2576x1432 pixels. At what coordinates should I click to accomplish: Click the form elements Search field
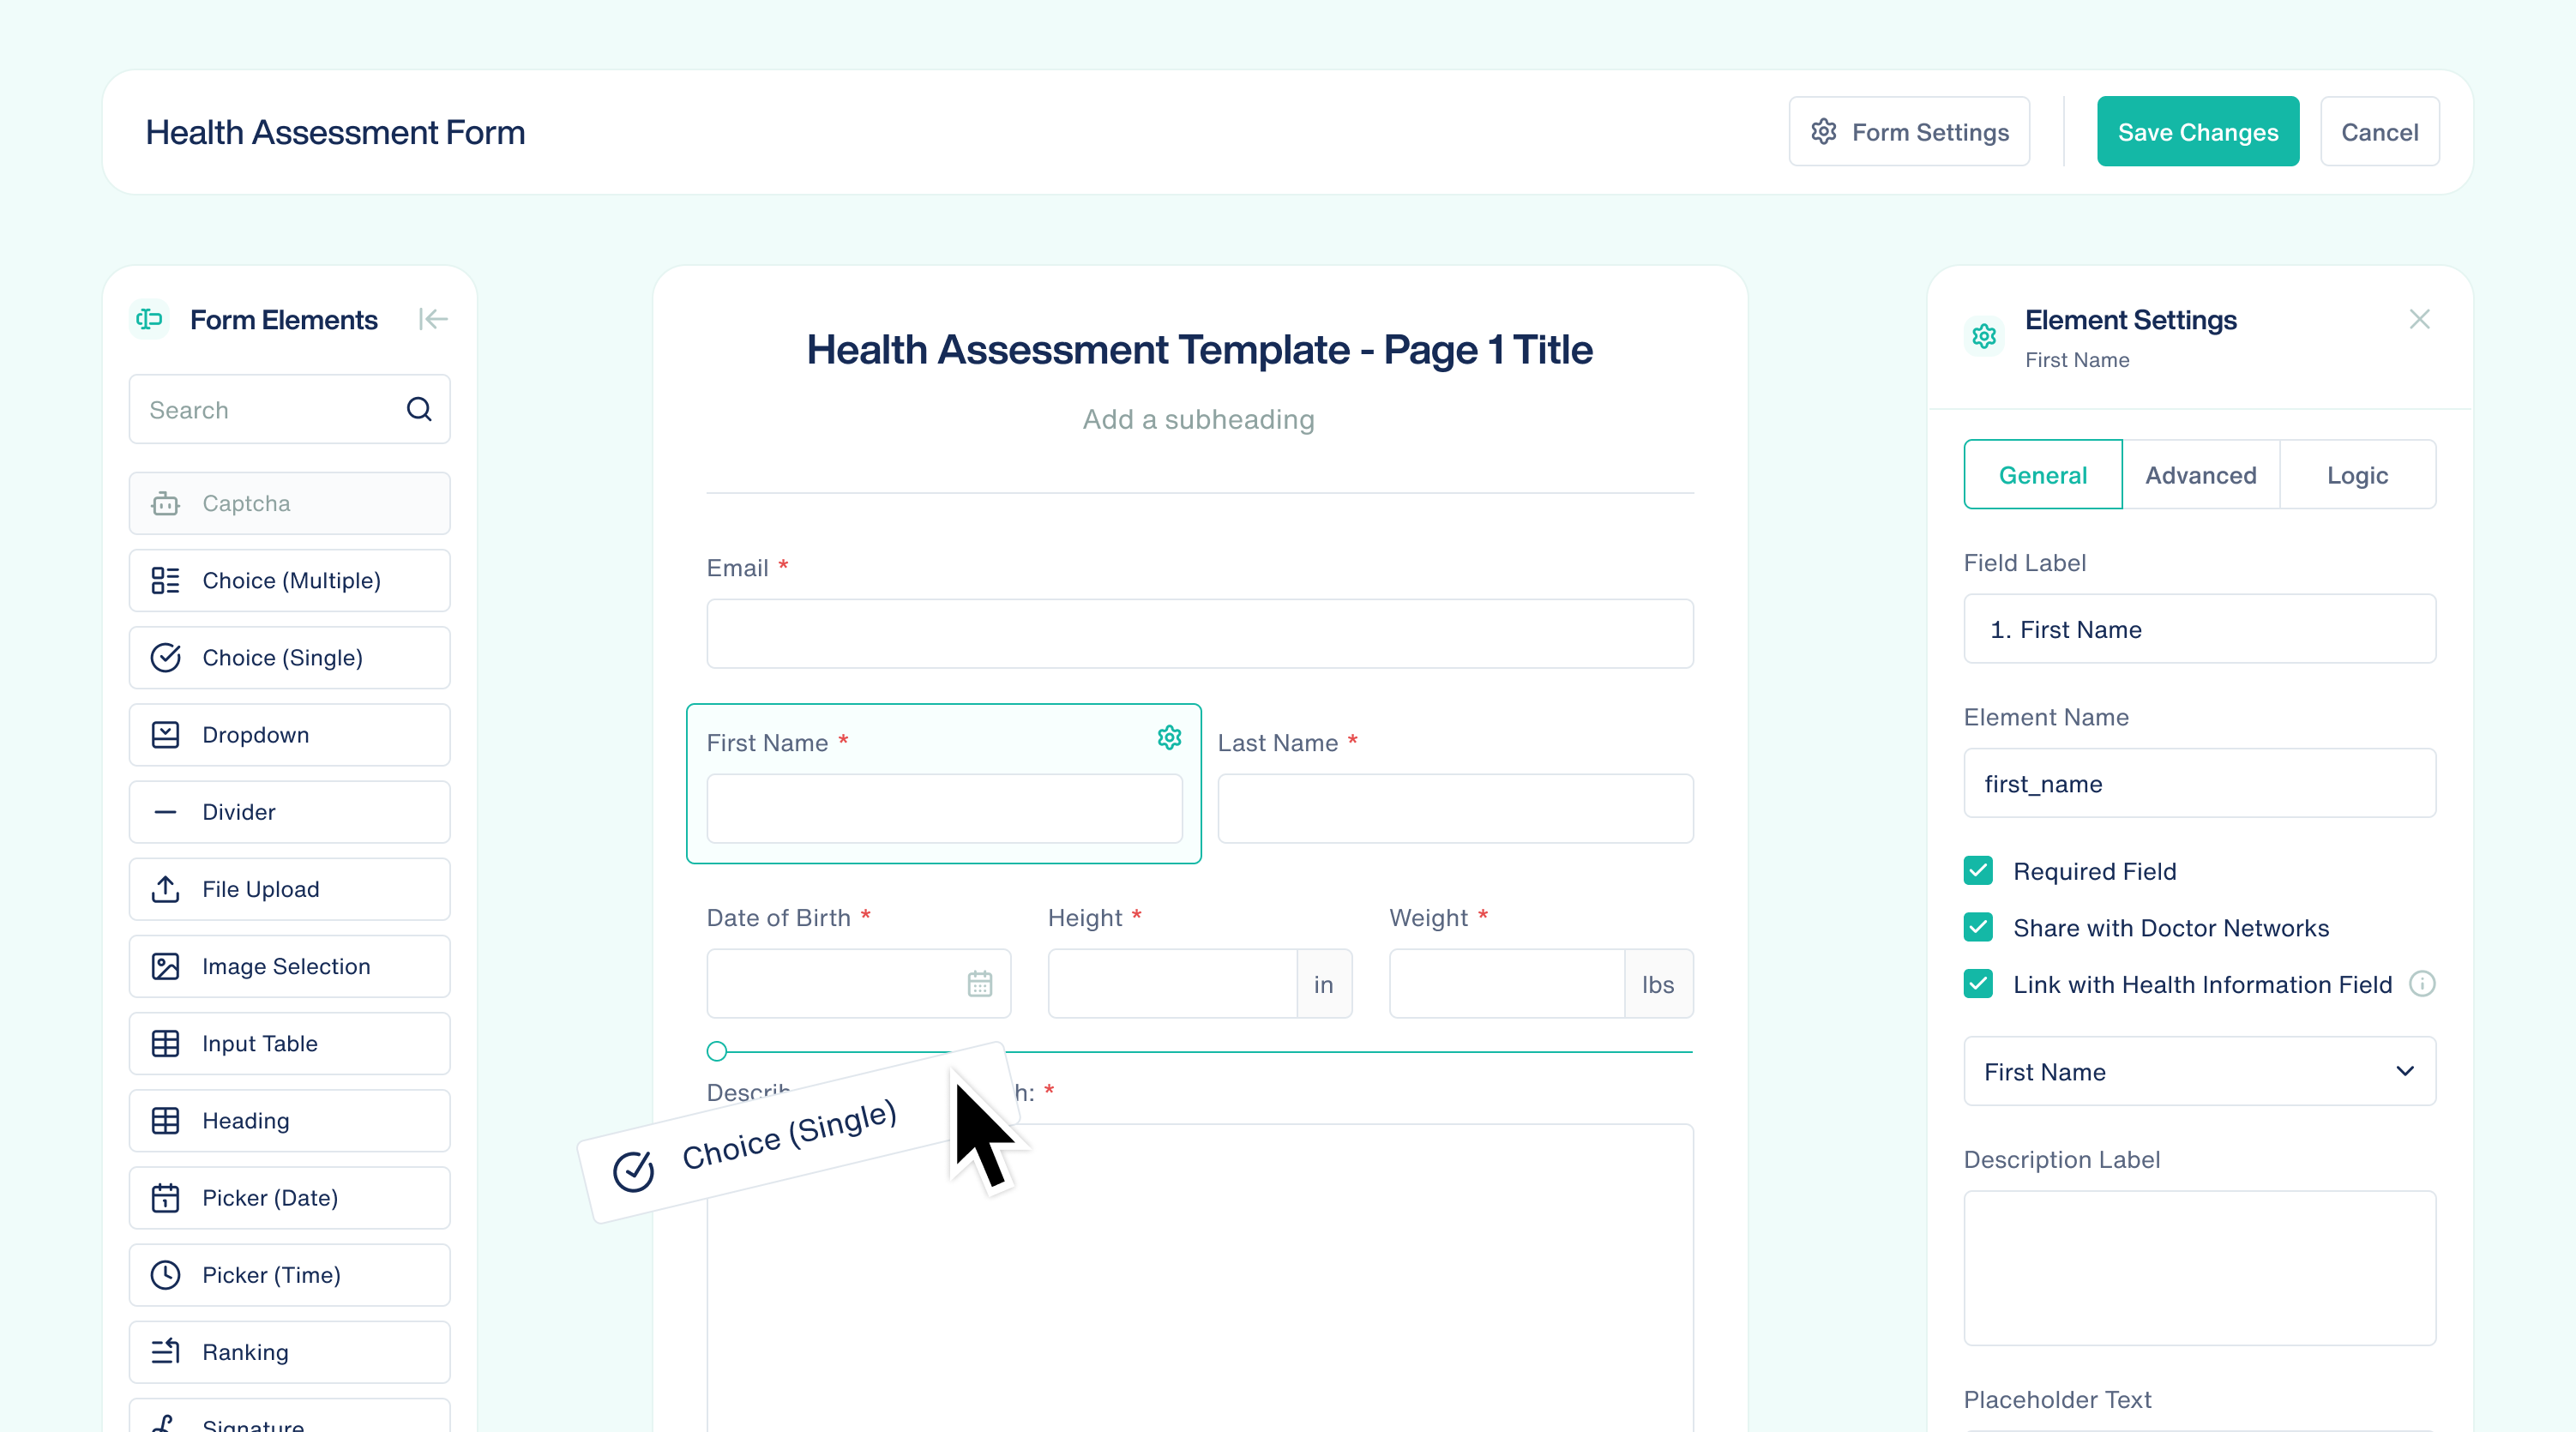point(289,409)
